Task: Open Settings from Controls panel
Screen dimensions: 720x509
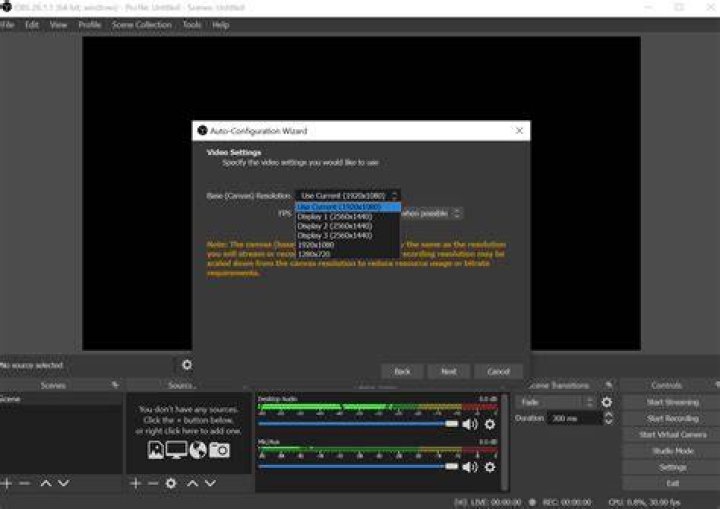Action: coord(672,467)
